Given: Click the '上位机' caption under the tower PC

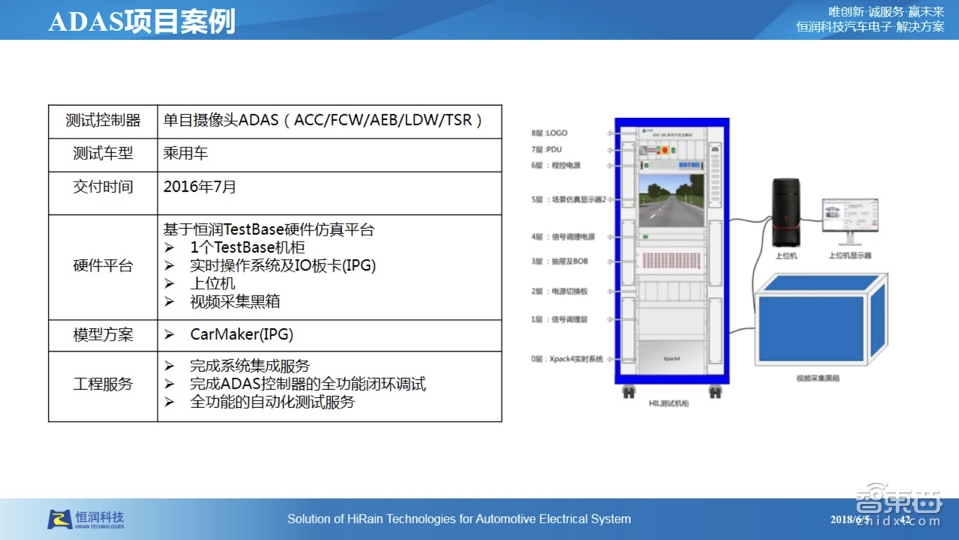Looking at the screenshot, I should click(x=786, y=256).
